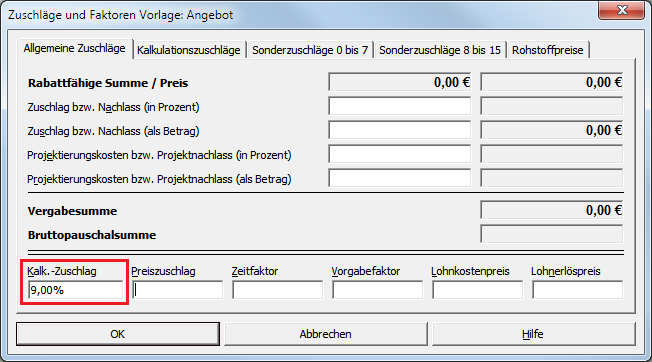Focus the Preiszuschlag input field
Screen dimensions: 652x362
178,290
